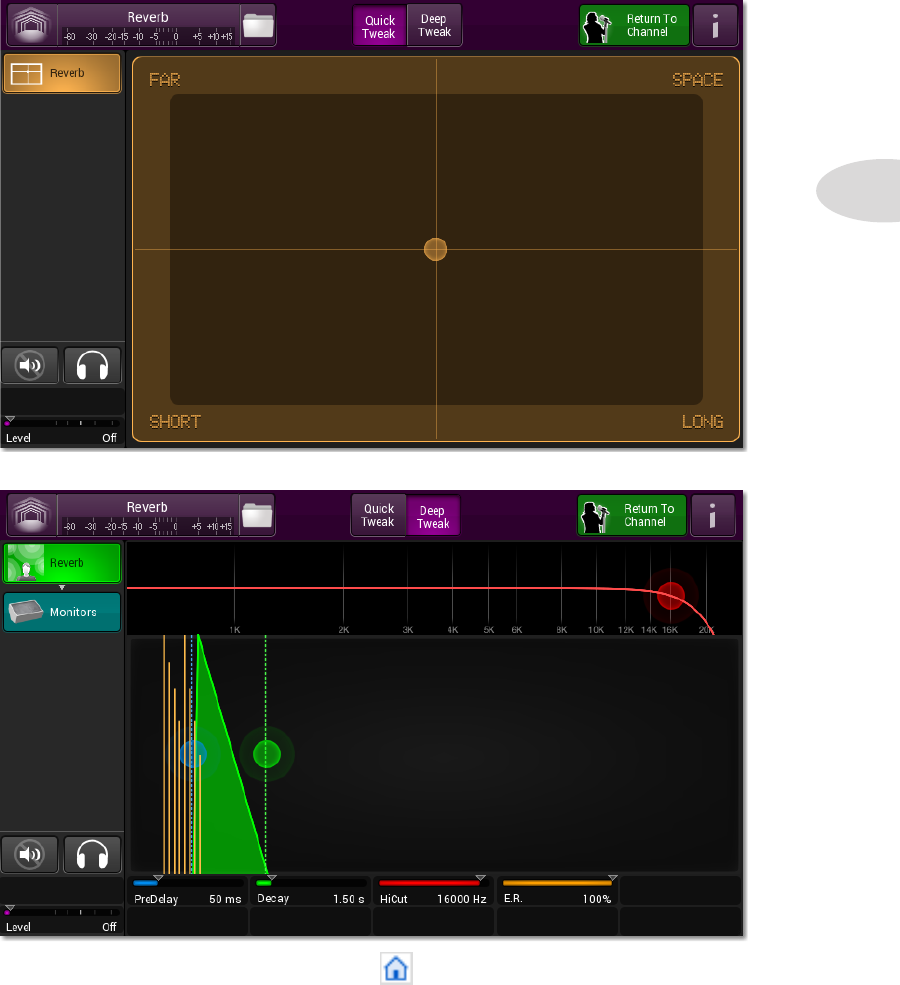Select the Quick Tweak tab in the bottom panel
Viewport: 900px width, 985px height.
[378, 515]
